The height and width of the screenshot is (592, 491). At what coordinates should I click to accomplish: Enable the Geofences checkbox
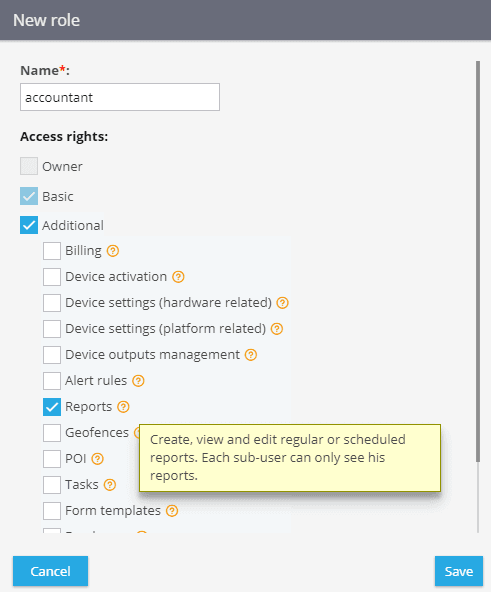click(52, 433)
